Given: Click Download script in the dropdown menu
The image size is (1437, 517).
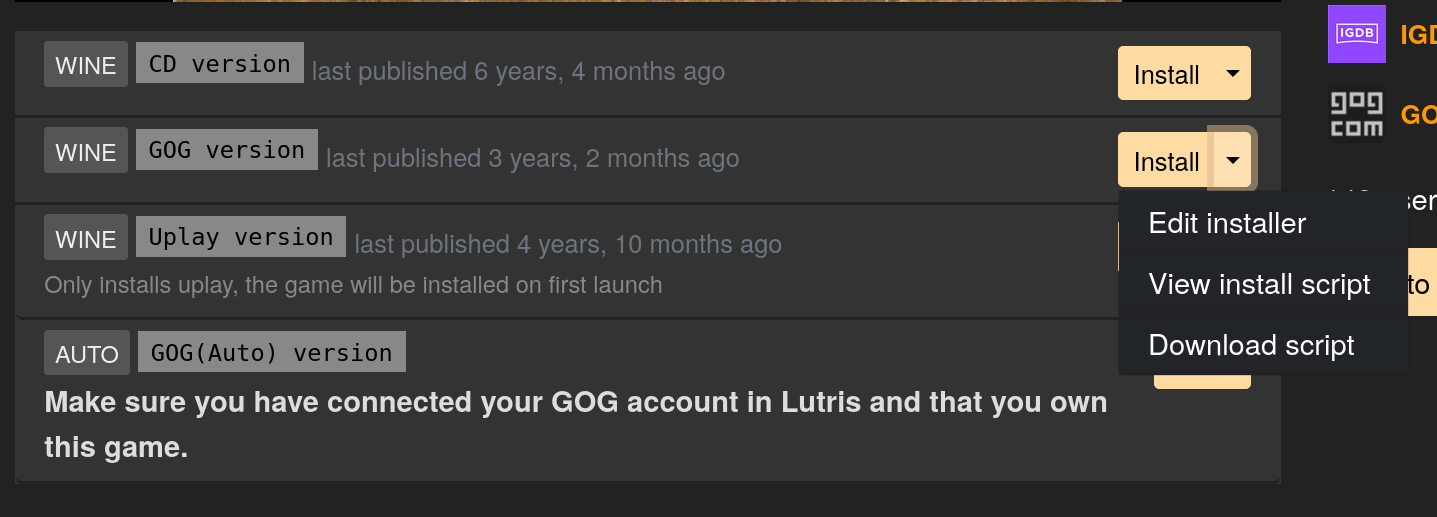Looking at the screenshot, I should click(1251, 345).
